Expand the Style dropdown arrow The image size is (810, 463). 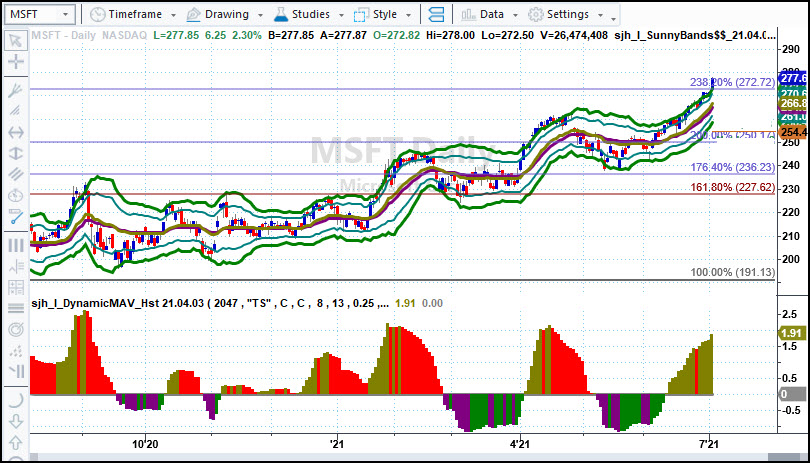(408, 16)
